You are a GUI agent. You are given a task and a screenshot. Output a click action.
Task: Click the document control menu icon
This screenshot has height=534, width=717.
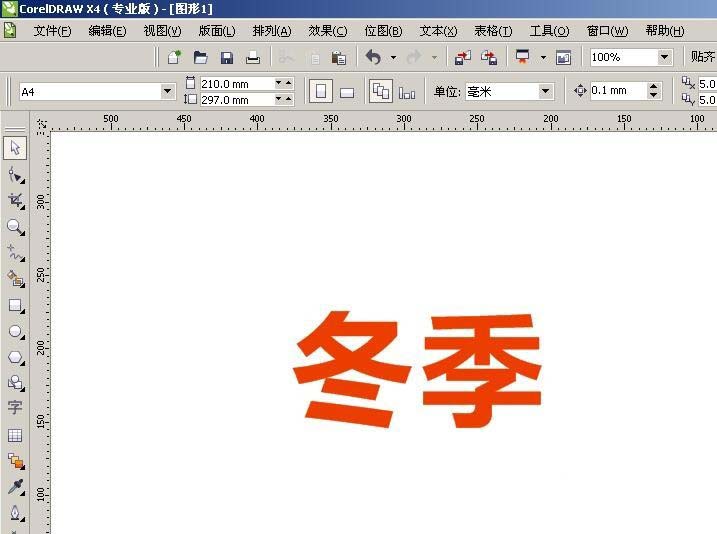[x=10, y=31]
